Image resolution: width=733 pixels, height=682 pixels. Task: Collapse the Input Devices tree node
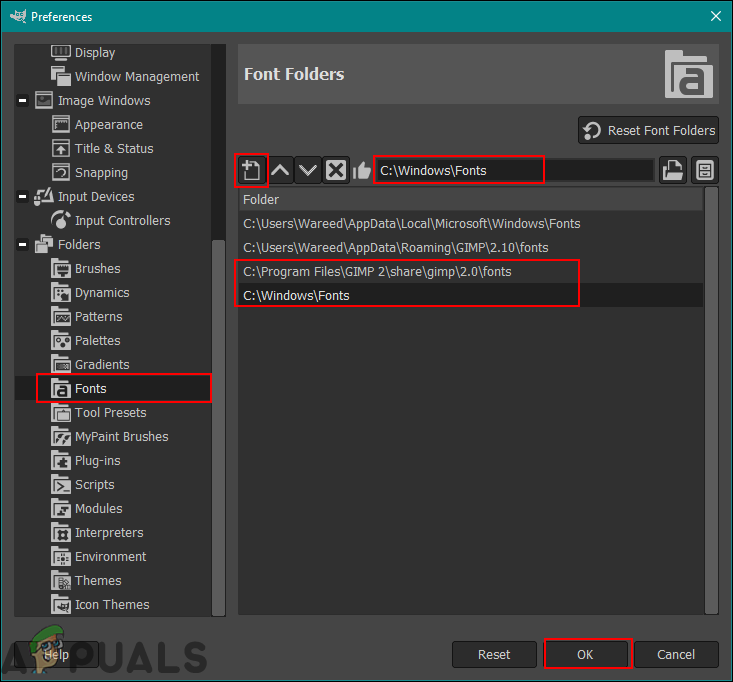click(x=22, y=197)
